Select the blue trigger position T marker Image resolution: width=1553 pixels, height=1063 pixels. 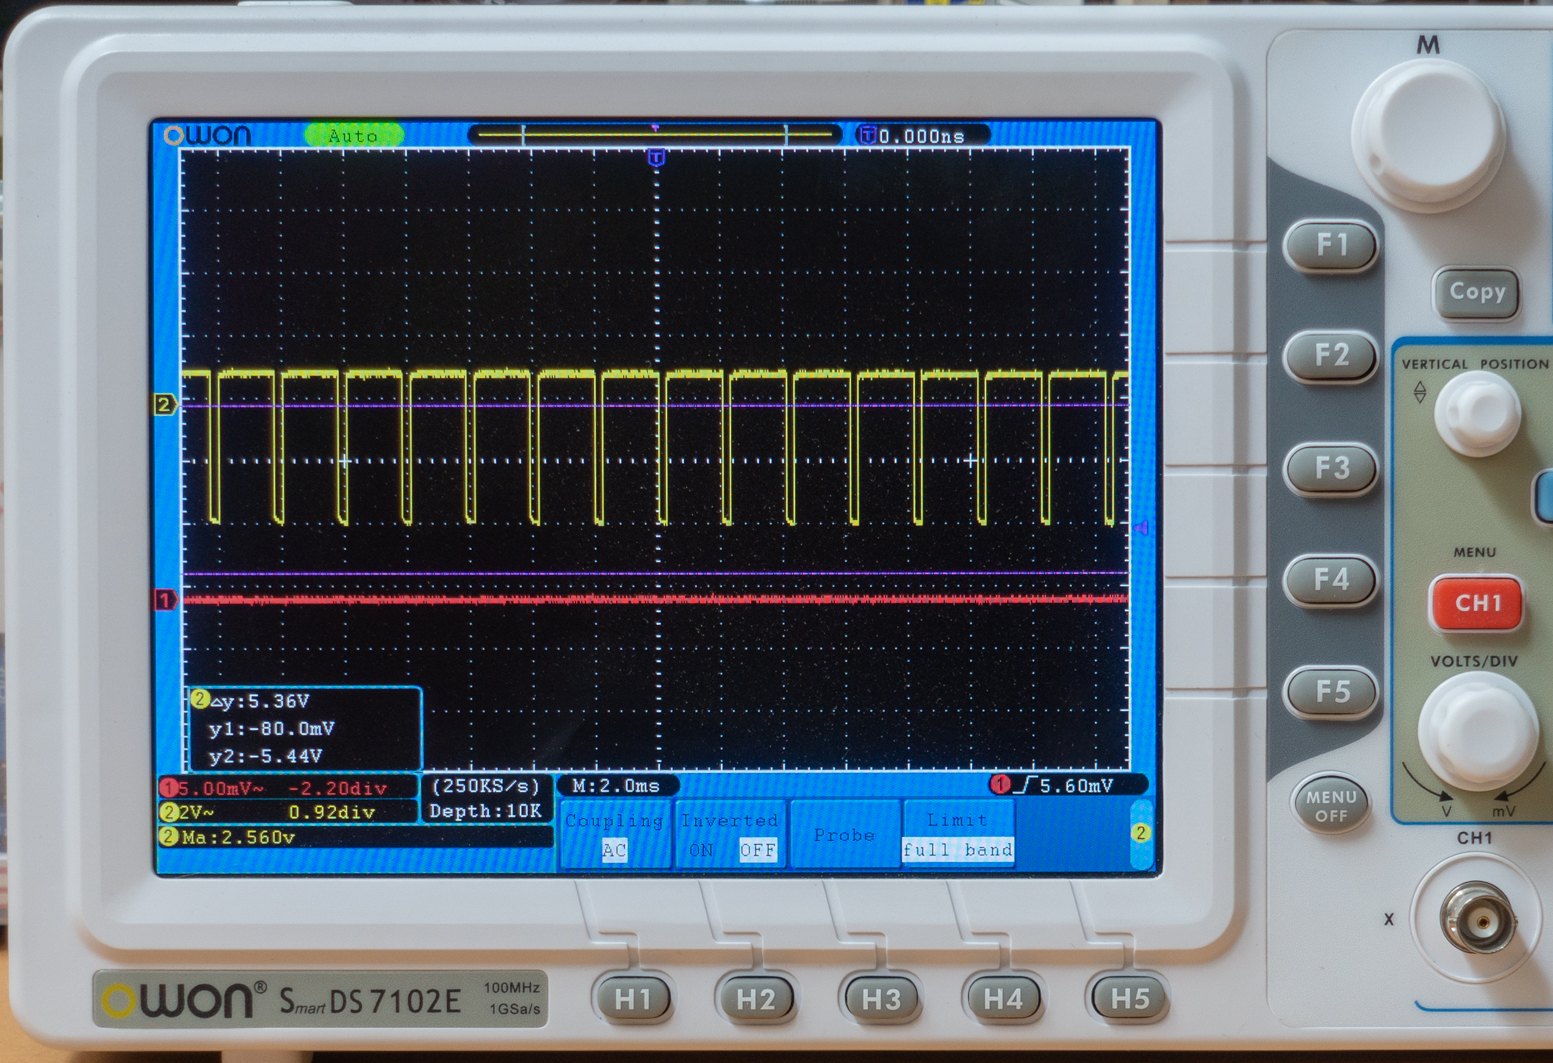[x=656, y=158]
